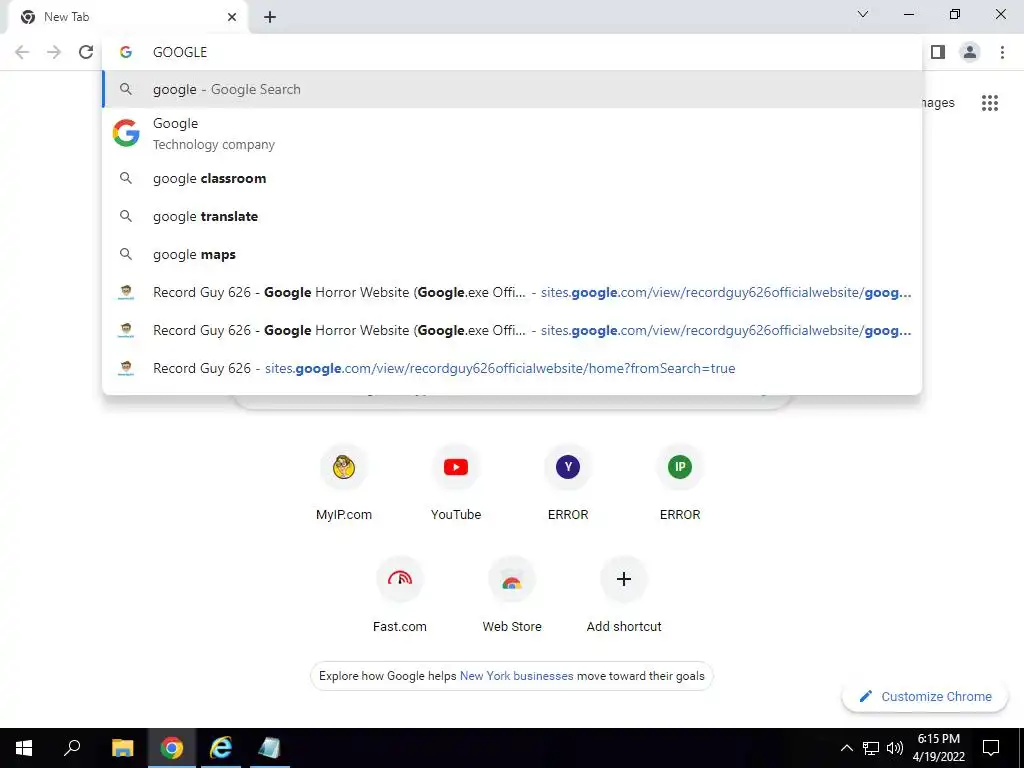Show hidden system tray icons
This screenshot has height=768, width=1024.
846,748
